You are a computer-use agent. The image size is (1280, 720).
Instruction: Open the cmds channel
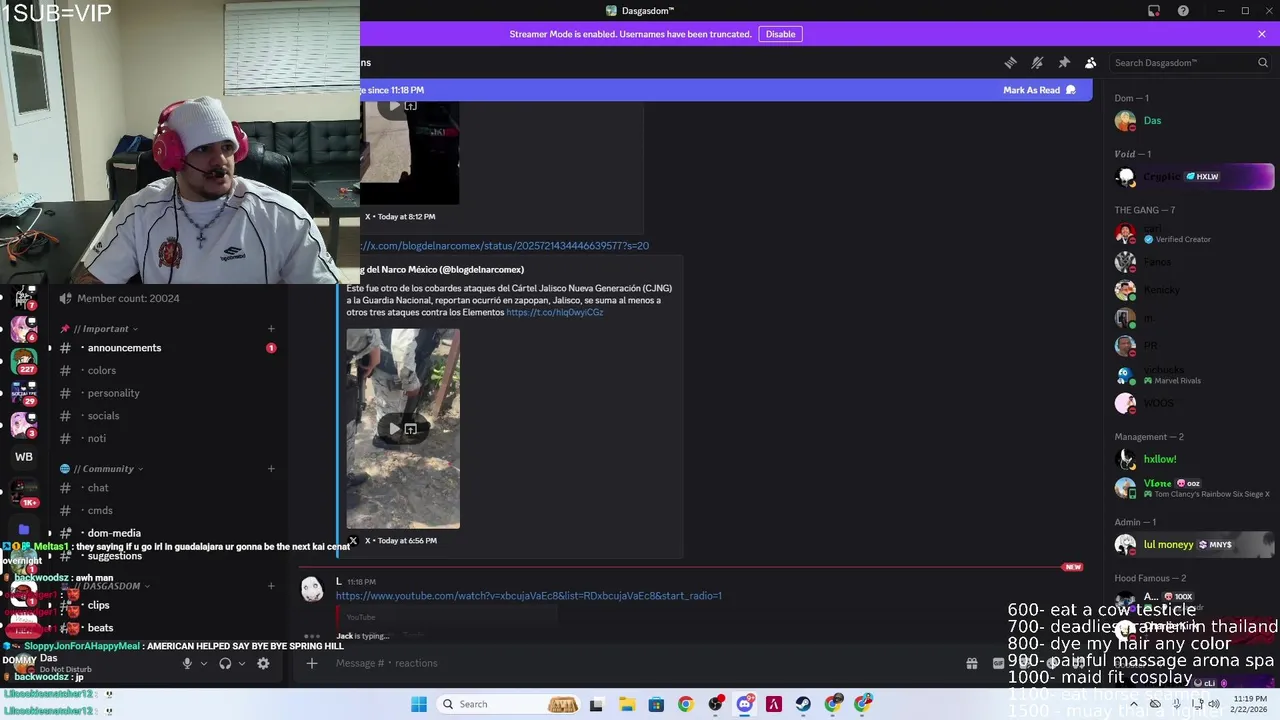click(166, 511)
